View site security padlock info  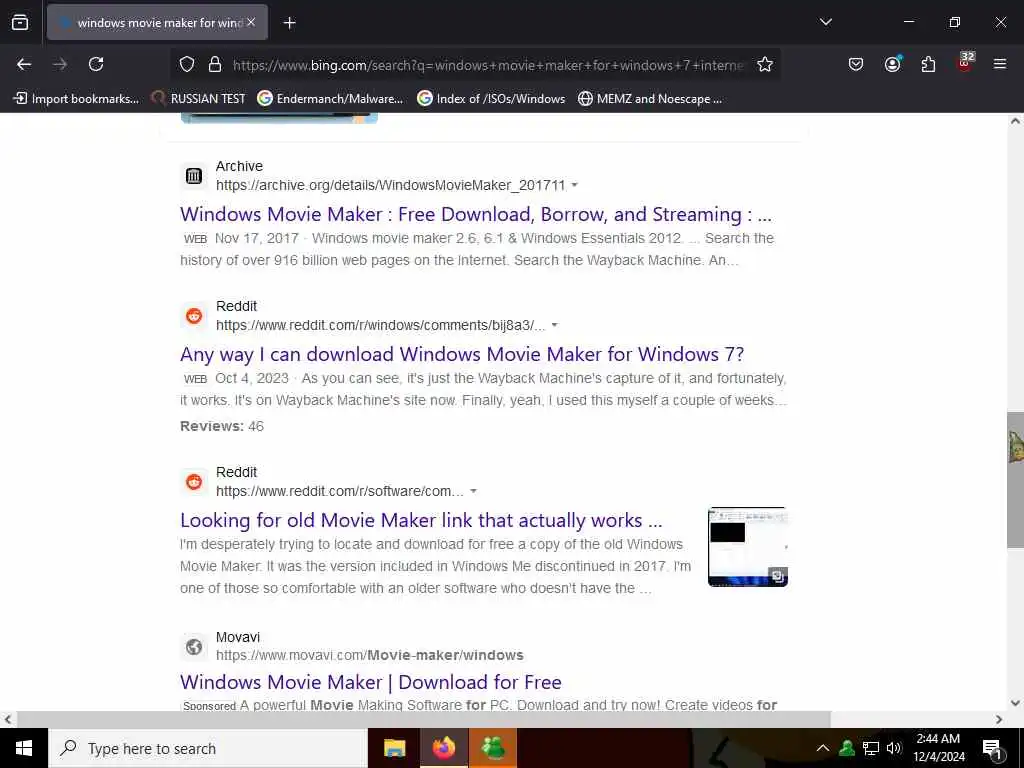coord(215,65)
